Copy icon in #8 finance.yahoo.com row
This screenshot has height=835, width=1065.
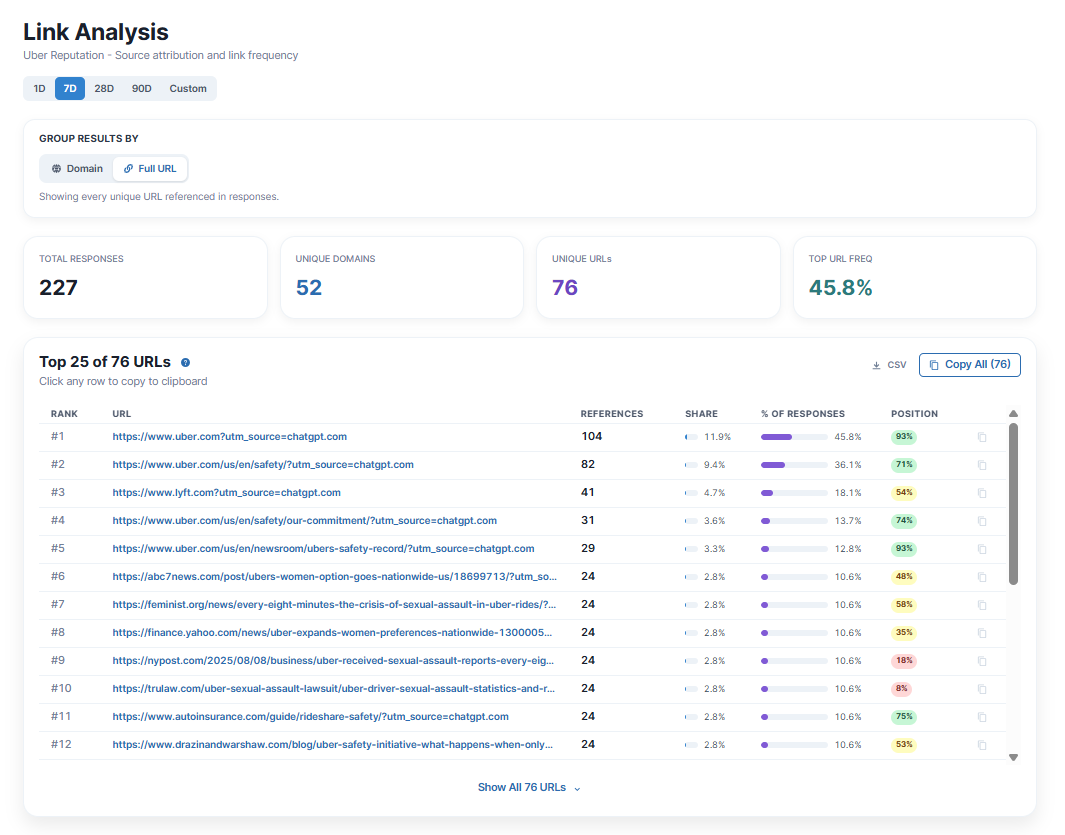pos(981,633)
